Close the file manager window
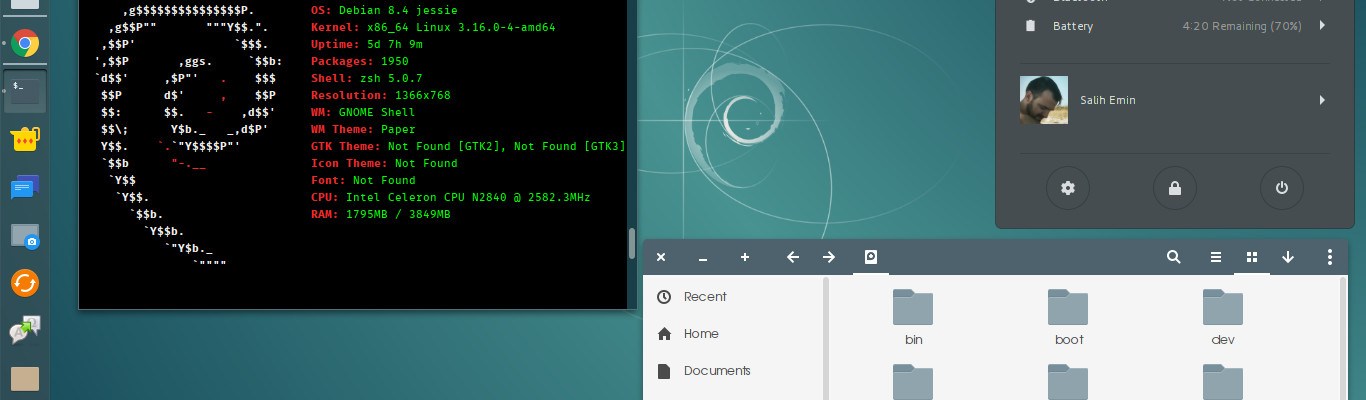1366x400 pixels. click(x=661, y=257)
